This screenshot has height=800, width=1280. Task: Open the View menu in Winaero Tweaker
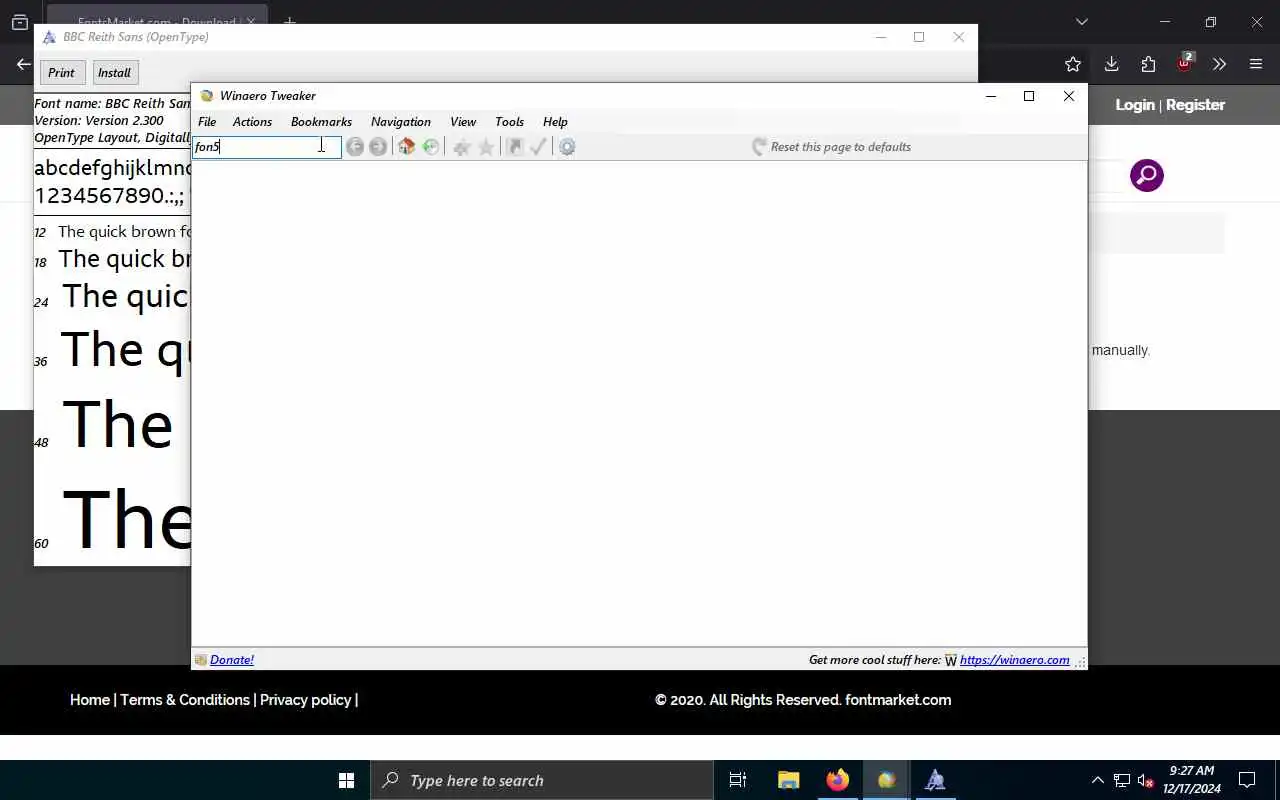(x=463, y=122)
